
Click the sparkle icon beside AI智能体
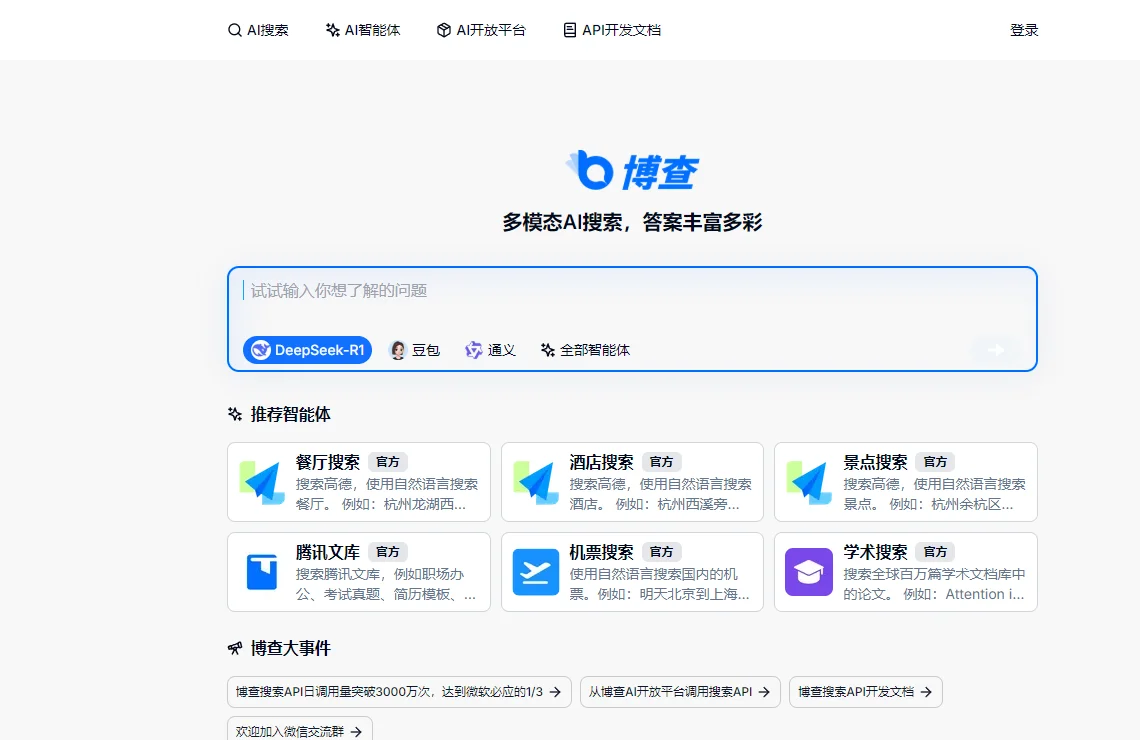click(332, 30)
